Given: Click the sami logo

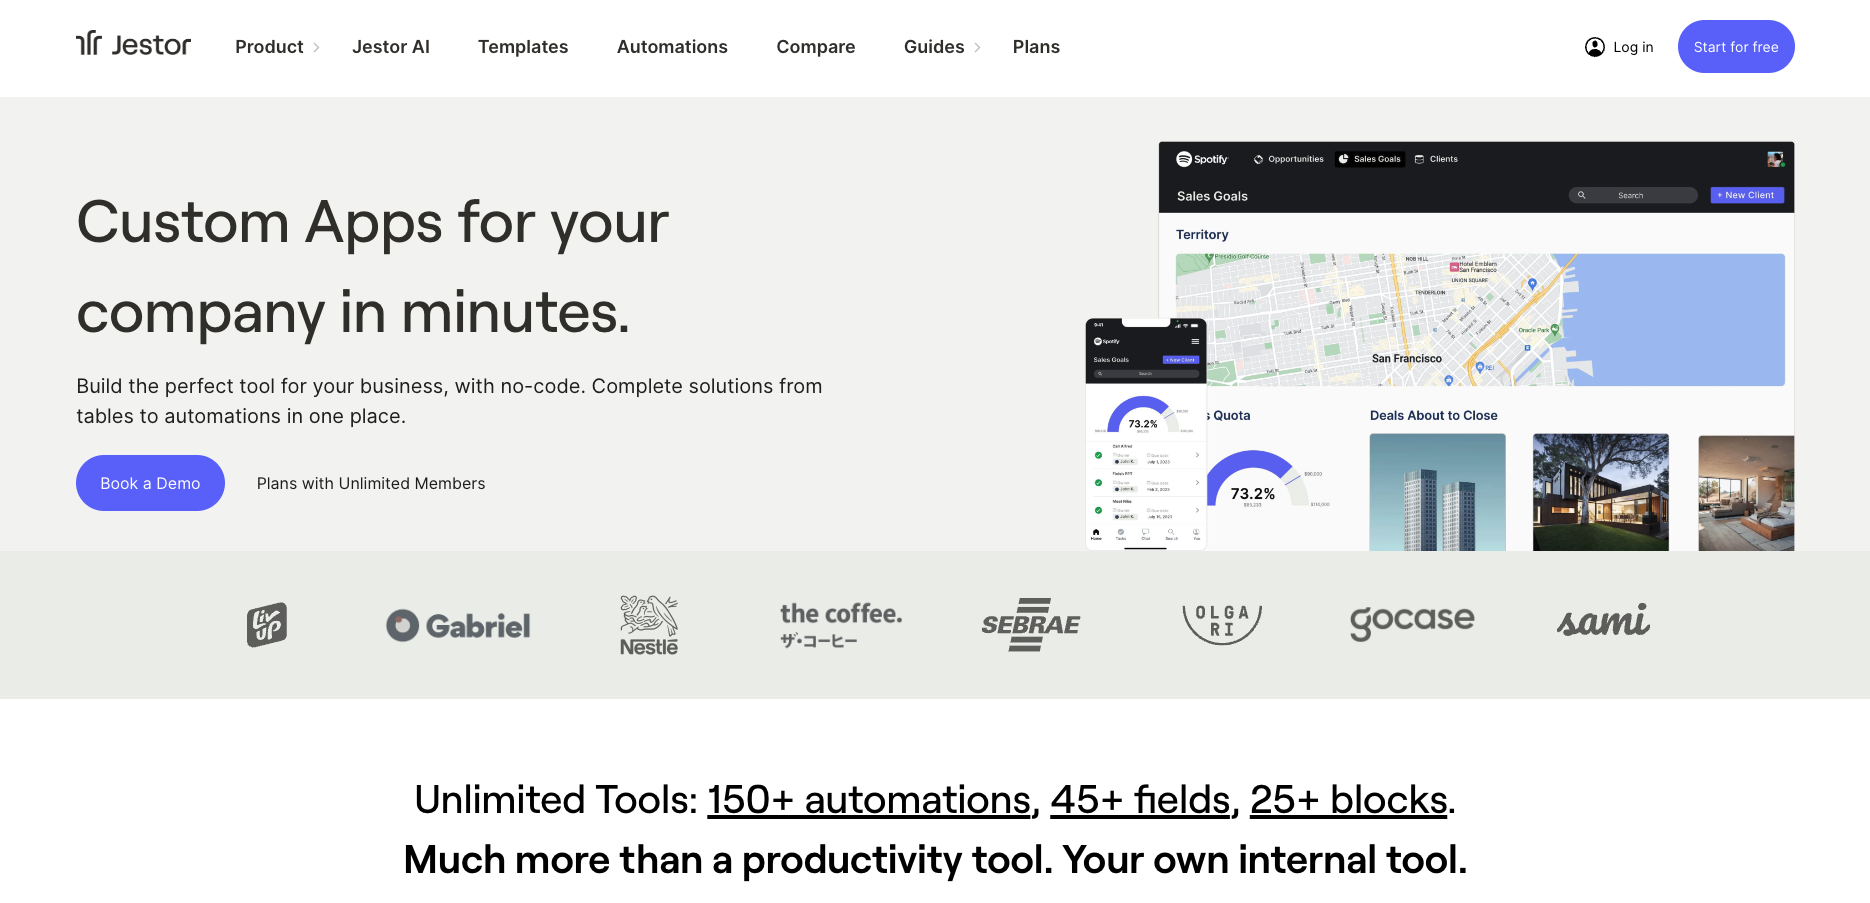Looking at the screenshot, I should click(x=1603, y=621).
